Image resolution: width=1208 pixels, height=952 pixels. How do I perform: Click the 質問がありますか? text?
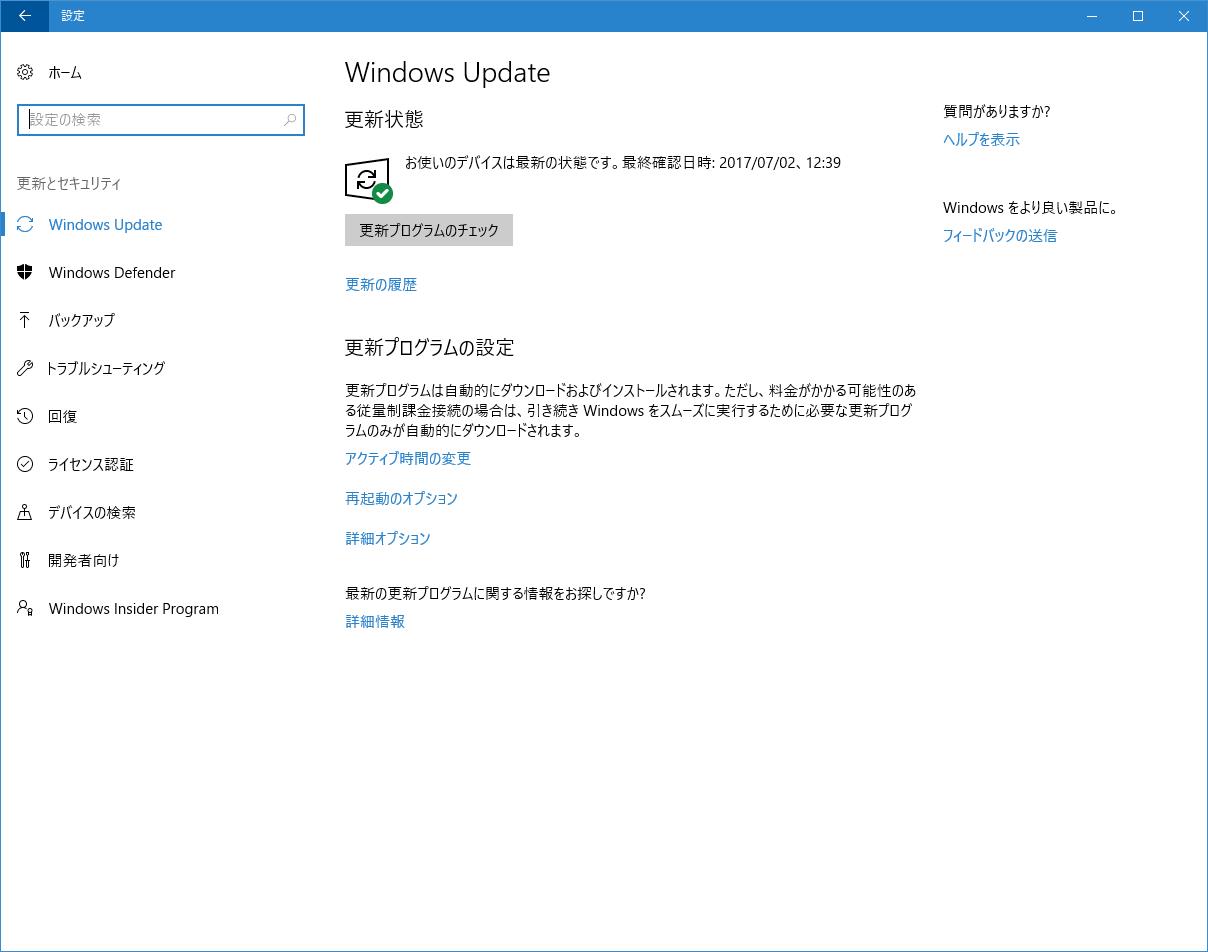997,112
